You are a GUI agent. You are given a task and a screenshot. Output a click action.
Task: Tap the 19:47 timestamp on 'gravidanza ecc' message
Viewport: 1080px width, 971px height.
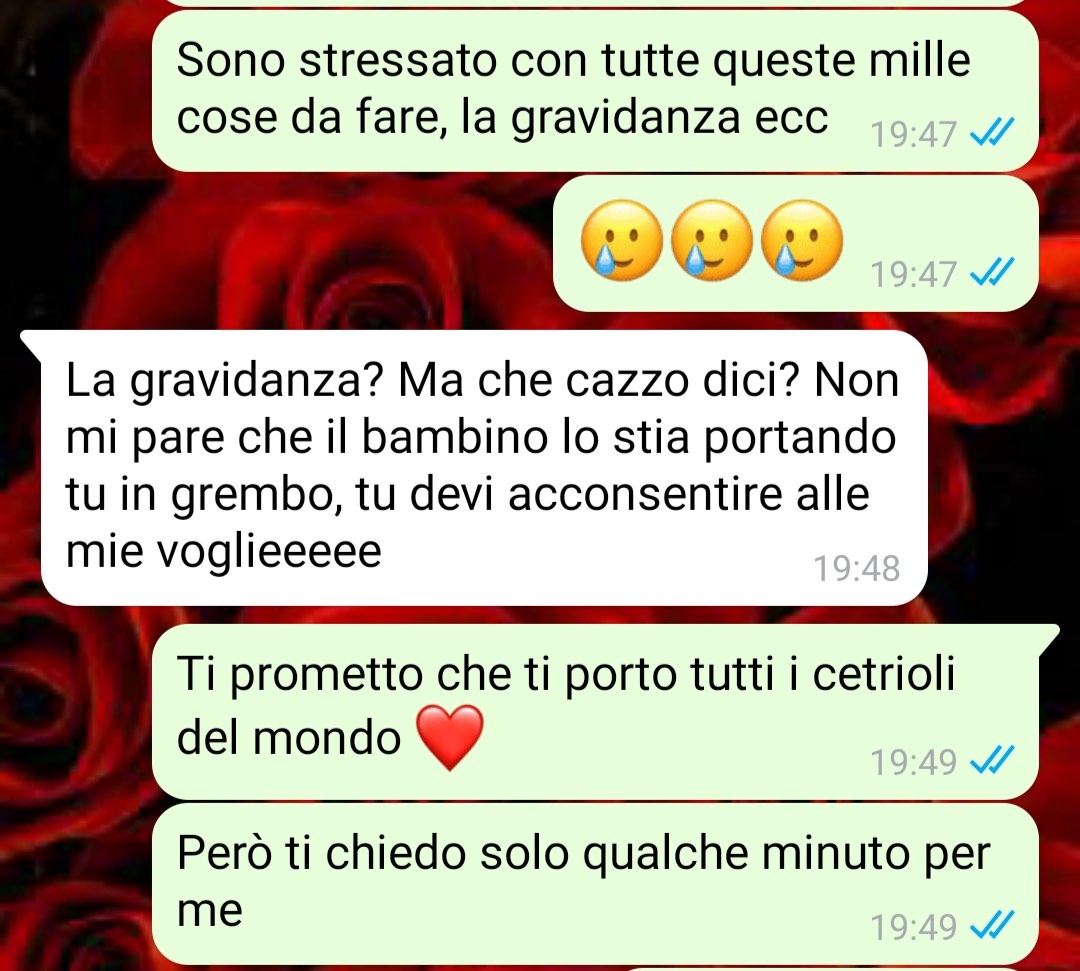(913, 134)
